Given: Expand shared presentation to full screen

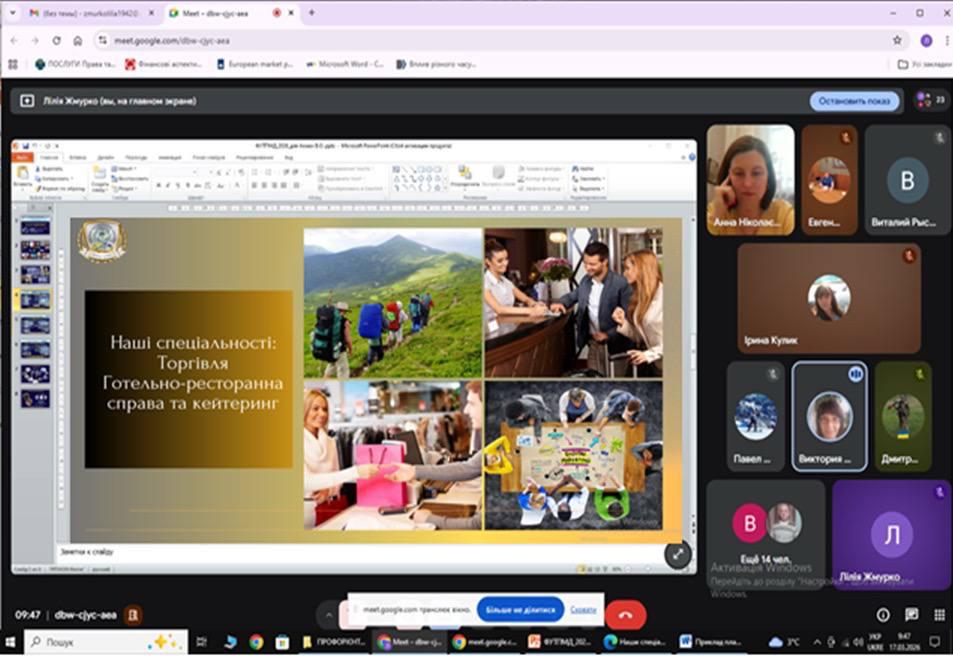Looking at the screenshot, I should coord(678,554).
